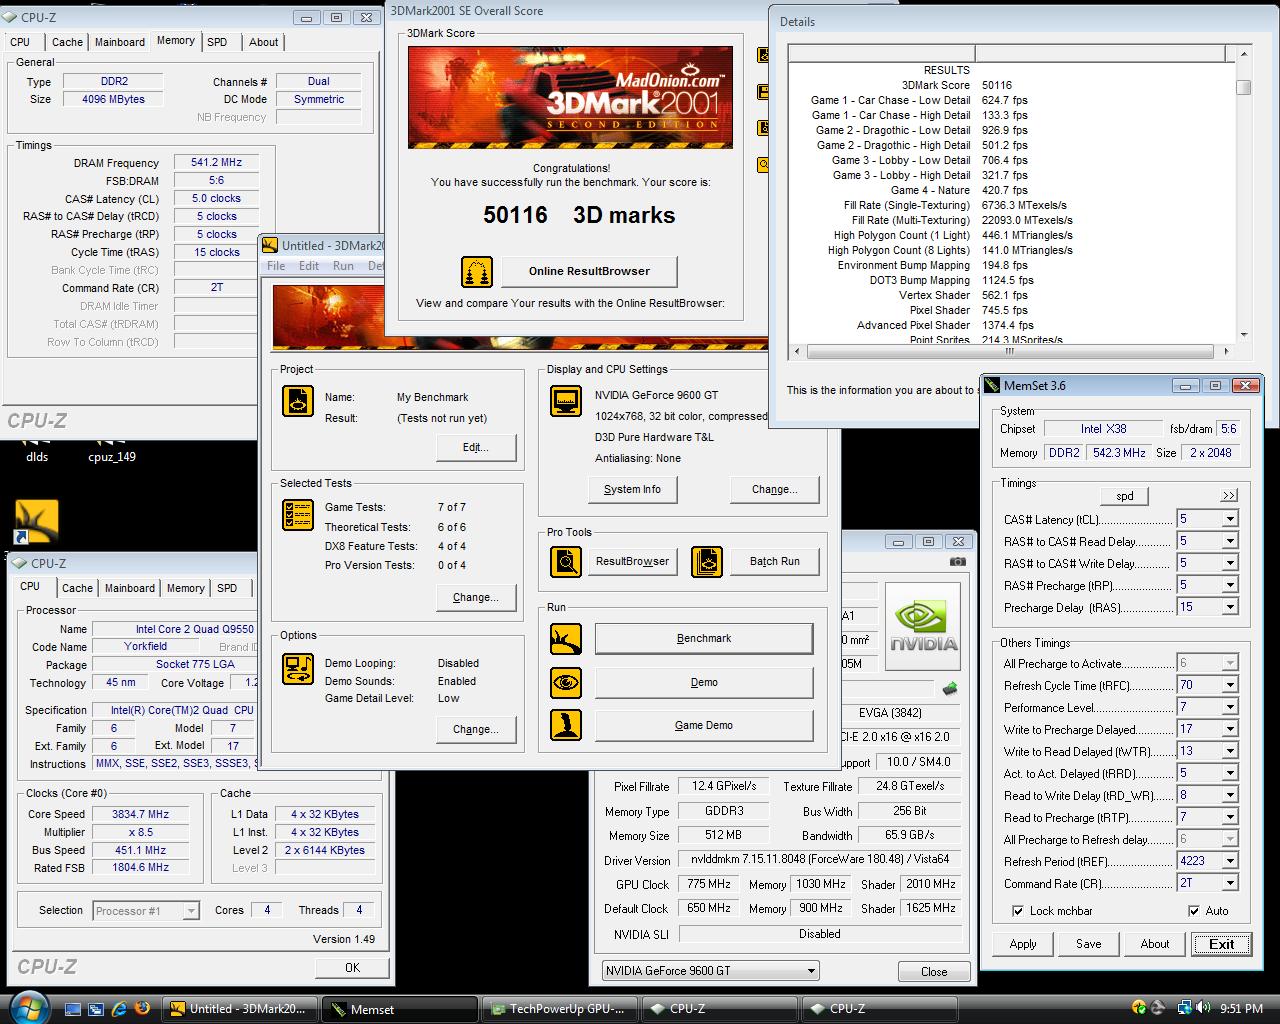Click the Selected Tests checklist icon
The image size is (1280, 1024).
(x=298, y=514)
